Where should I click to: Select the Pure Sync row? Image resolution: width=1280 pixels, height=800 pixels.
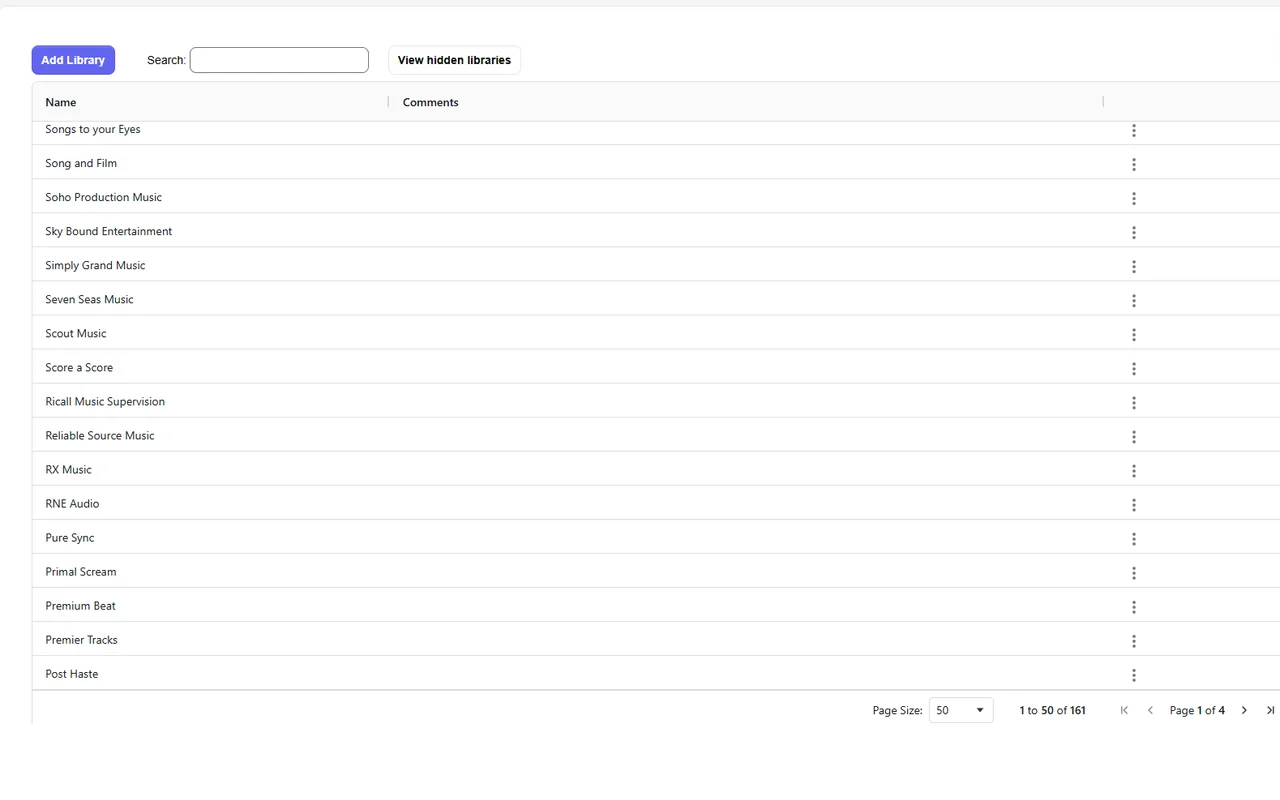tap(656, 537)
